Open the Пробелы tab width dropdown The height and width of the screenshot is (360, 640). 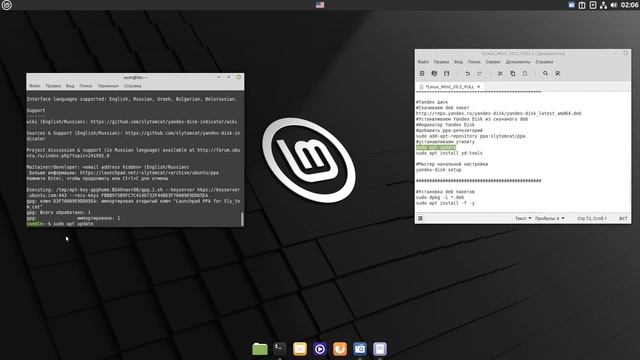(550, 218)
